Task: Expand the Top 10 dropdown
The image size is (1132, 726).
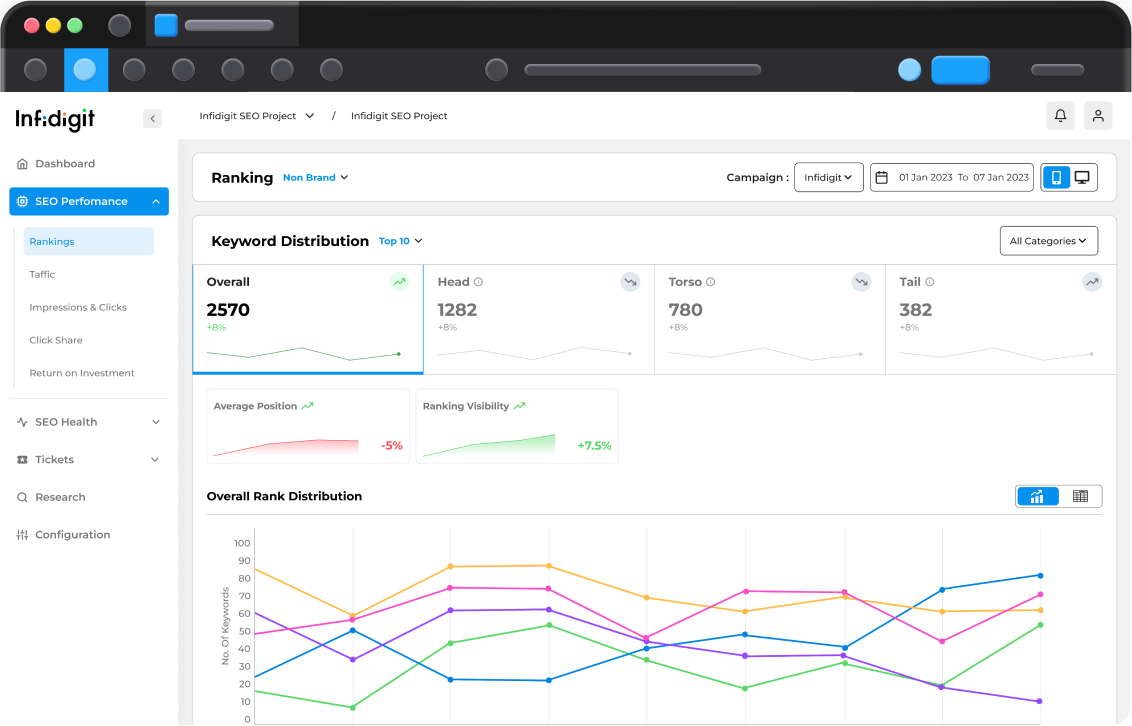Action: [x=400, y=241]
